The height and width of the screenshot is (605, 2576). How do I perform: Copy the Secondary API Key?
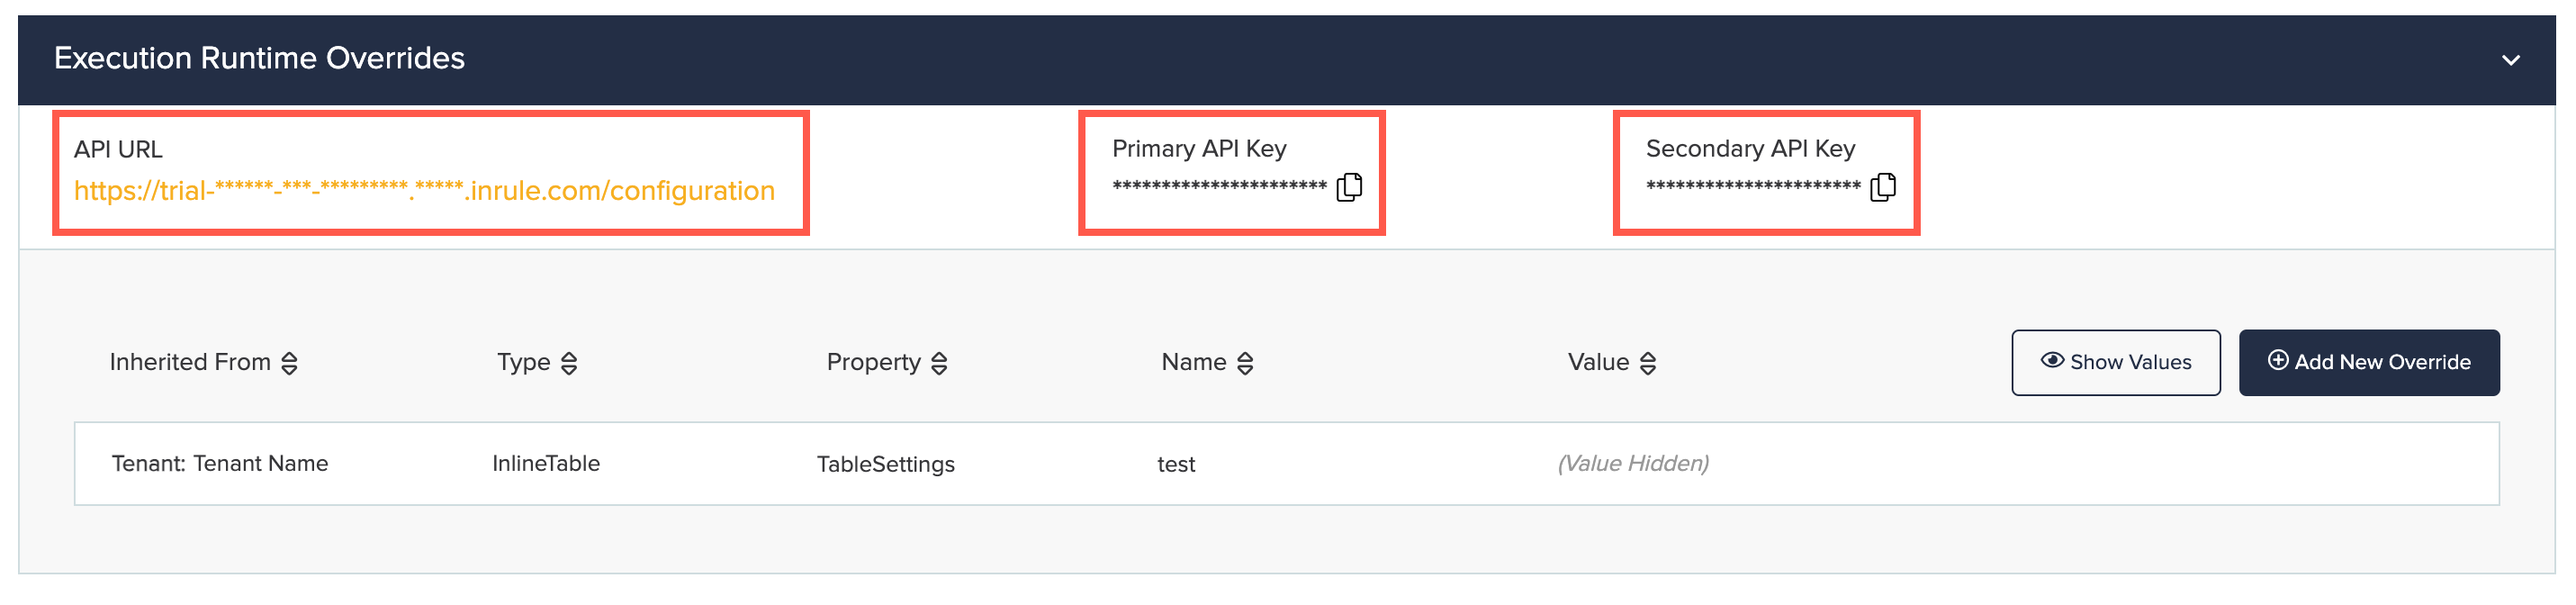[1884, 186]
